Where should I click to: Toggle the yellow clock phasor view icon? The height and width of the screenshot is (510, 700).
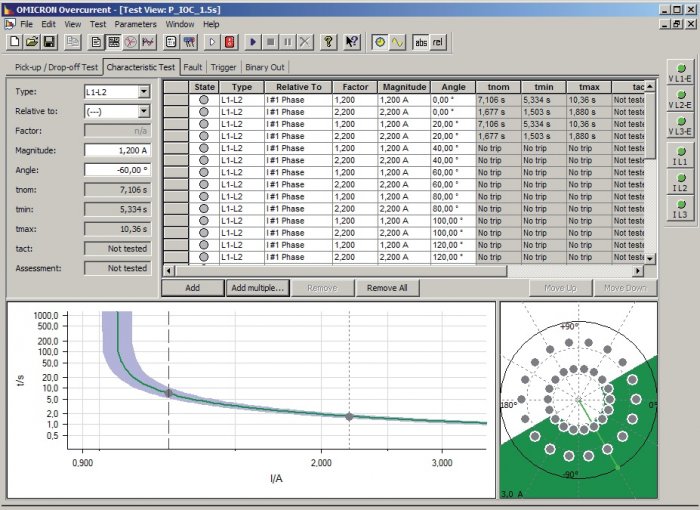[380, 42]
